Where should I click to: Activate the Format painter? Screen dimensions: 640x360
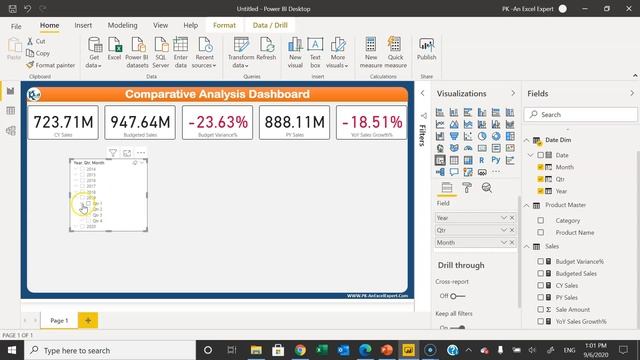click(51, 65)
